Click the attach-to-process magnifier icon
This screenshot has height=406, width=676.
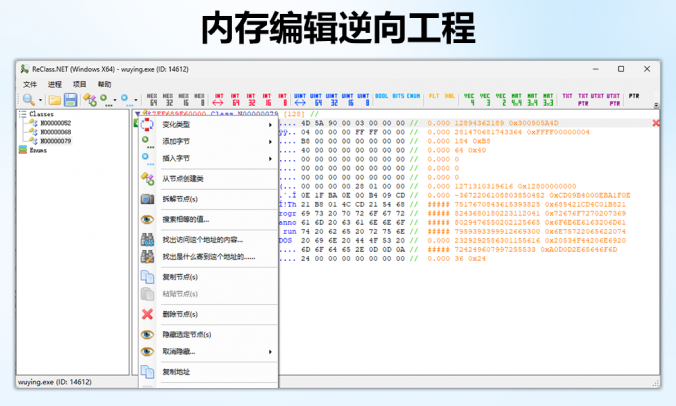pos(28,100)
